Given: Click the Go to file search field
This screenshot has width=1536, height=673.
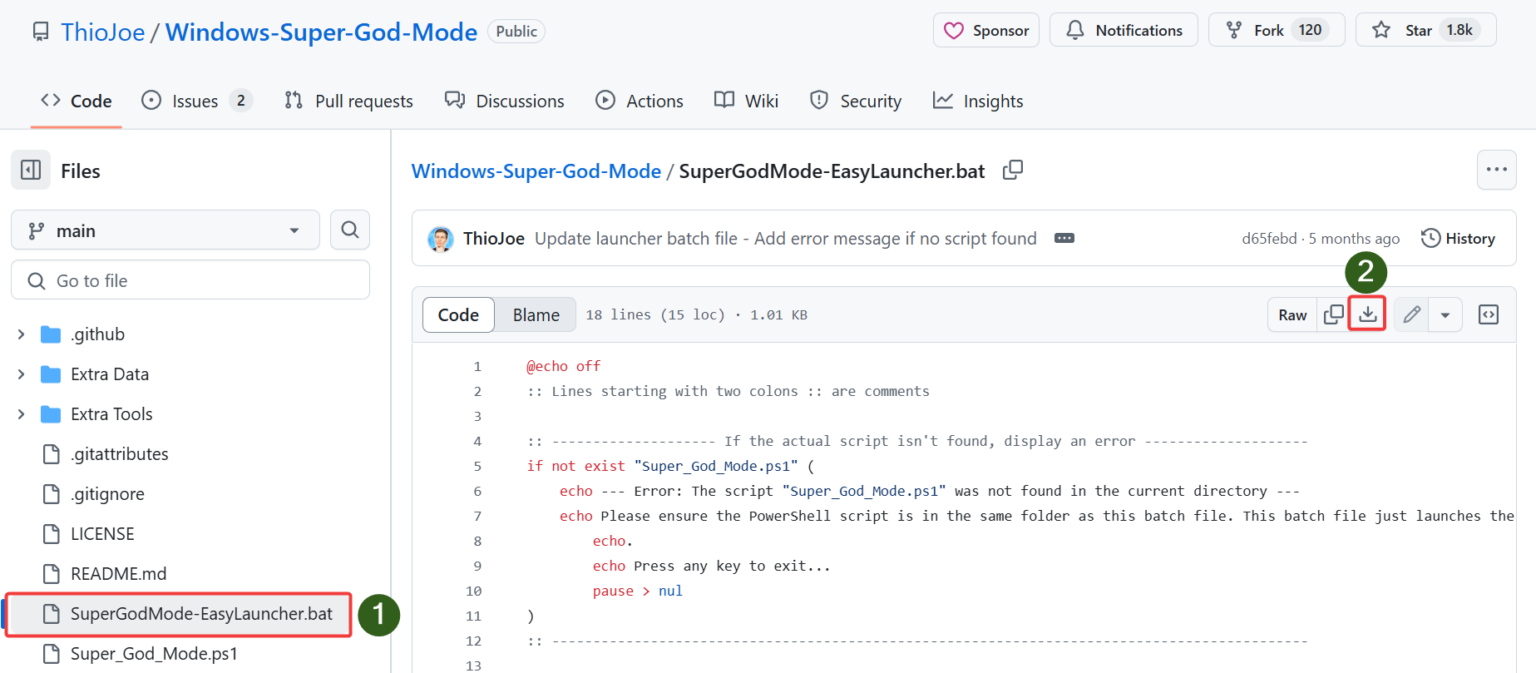Looking at the screenshot, I should point(190,280).
